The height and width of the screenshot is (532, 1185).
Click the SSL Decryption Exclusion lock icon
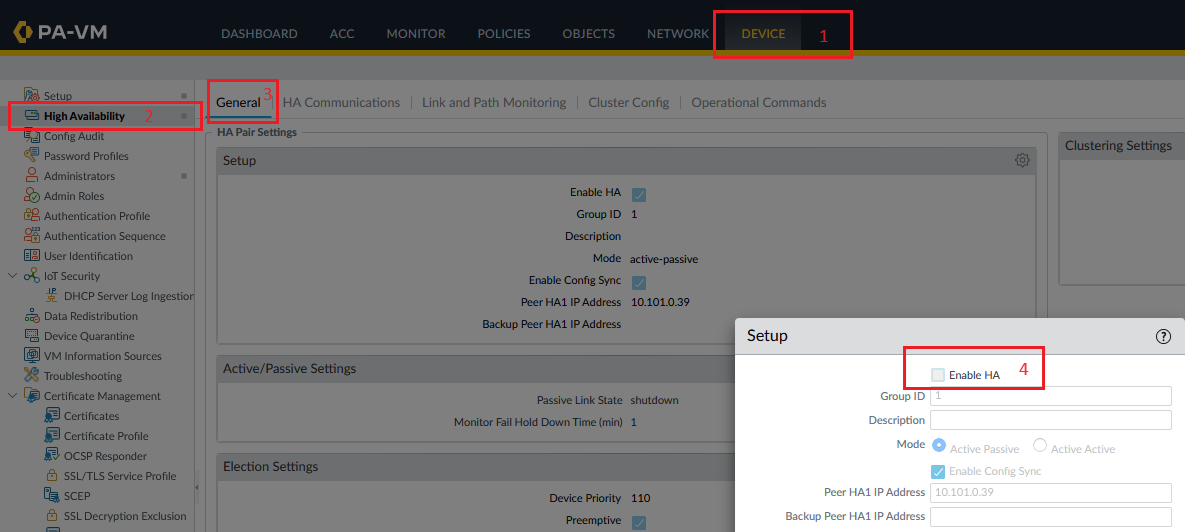[52, 516]
